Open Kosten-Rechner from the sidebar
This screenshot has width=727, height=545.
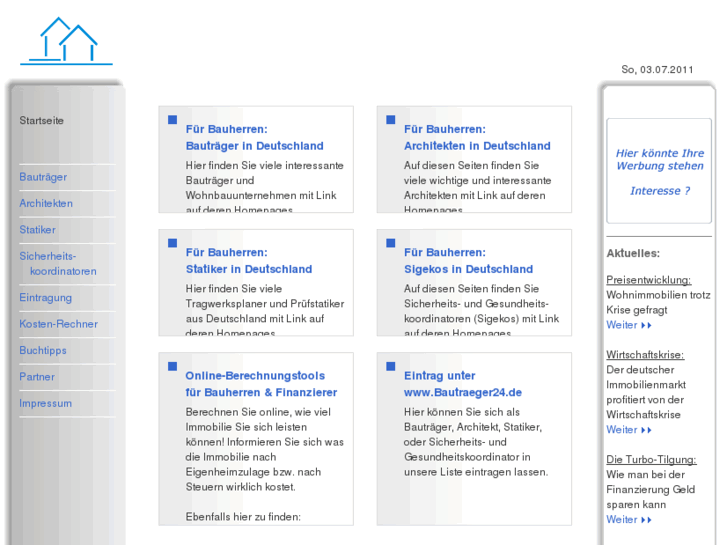(x=58, y=324)
